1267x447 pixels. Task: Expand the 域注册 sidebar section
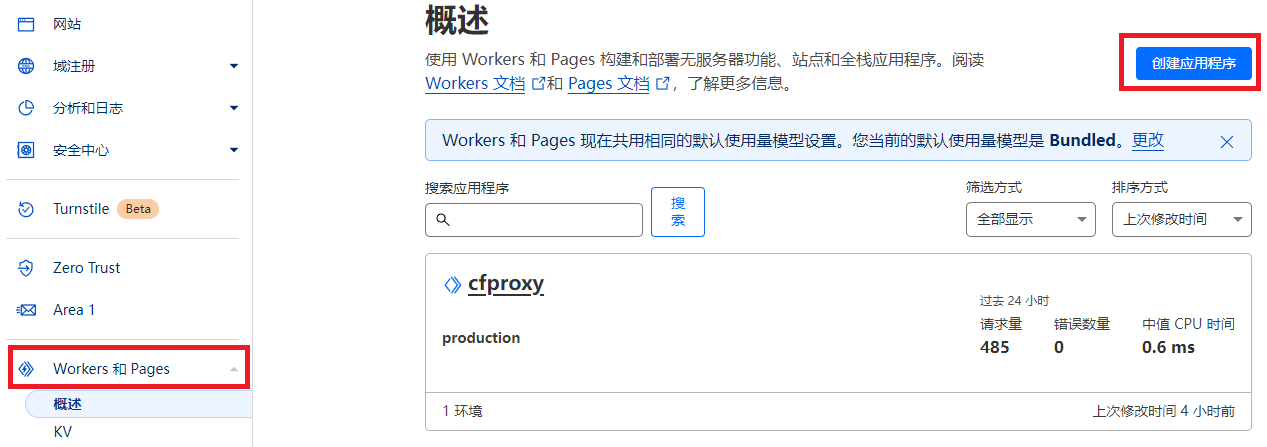pos(234,66)
